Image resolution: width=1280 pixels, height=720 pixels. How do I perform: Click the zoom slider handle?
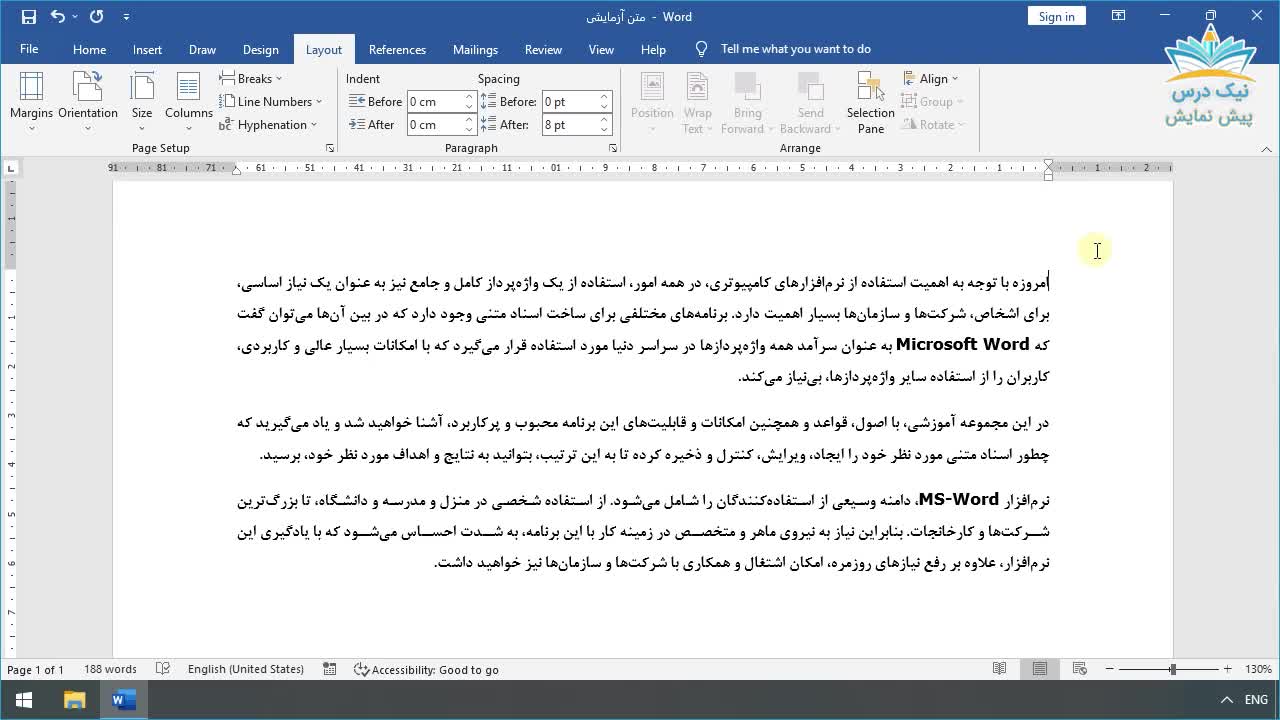(1172, 669)
